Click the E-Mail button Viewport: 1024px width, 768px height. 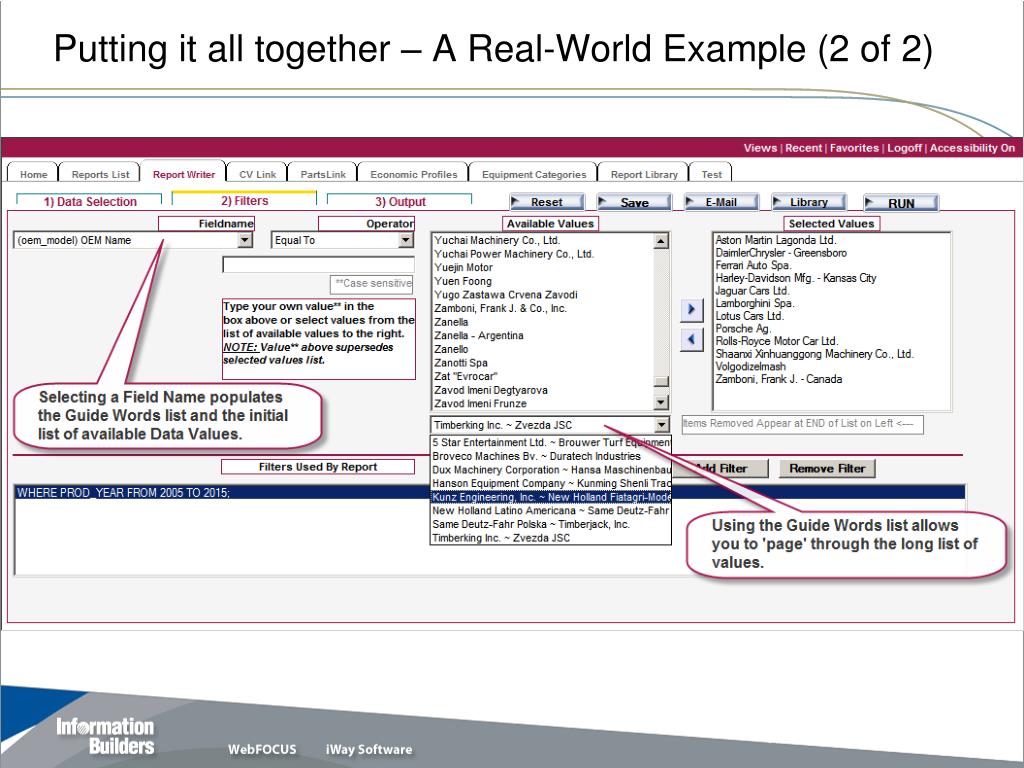click(721, 202)
